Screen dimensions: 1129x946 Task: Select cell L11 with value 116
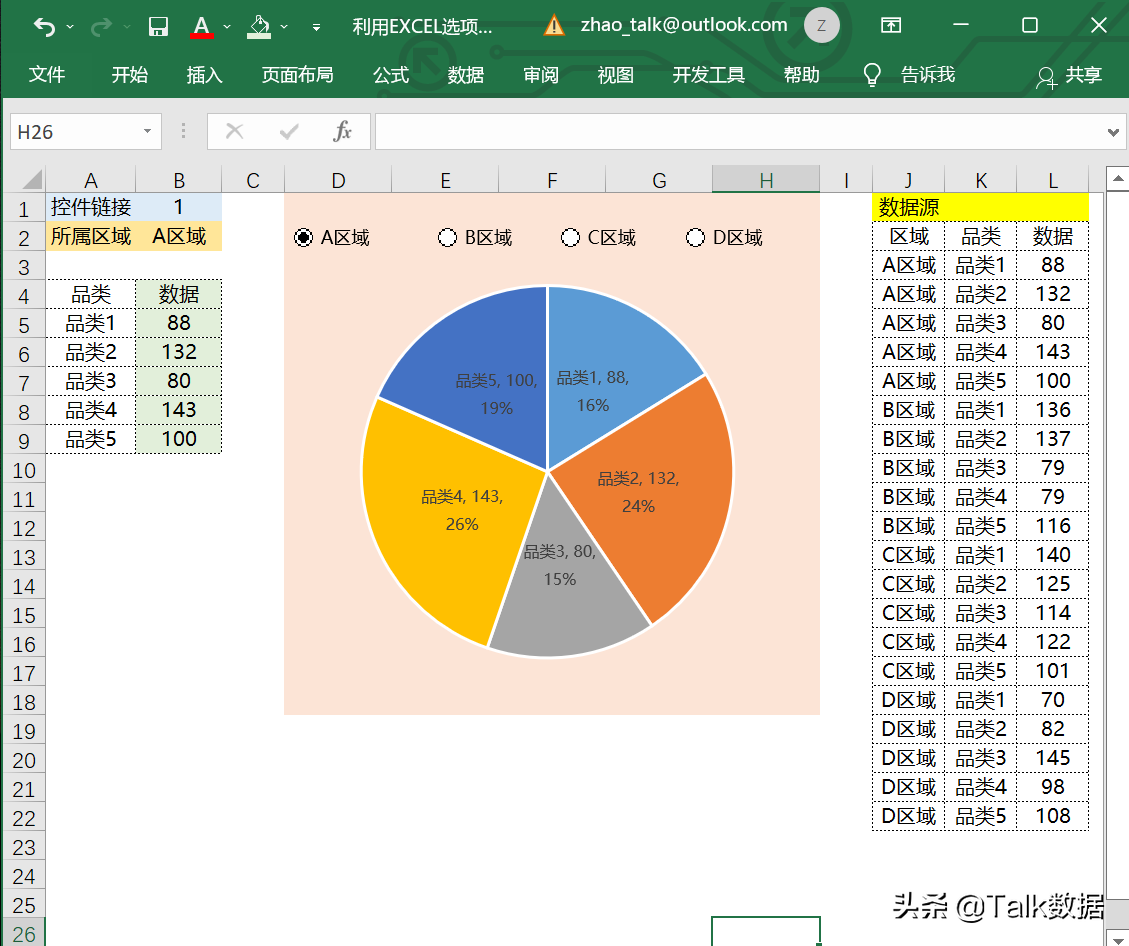point(1053,526)
